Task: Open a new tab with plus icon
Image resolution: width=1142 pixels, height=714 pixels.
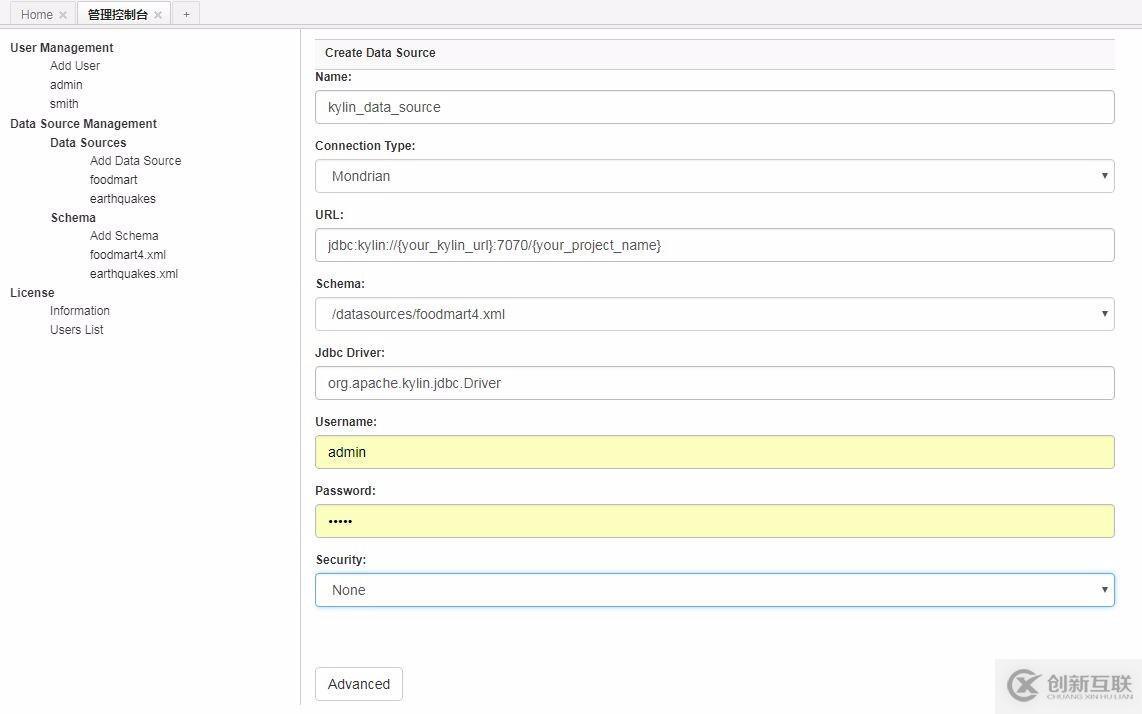Action: [186, 14]
